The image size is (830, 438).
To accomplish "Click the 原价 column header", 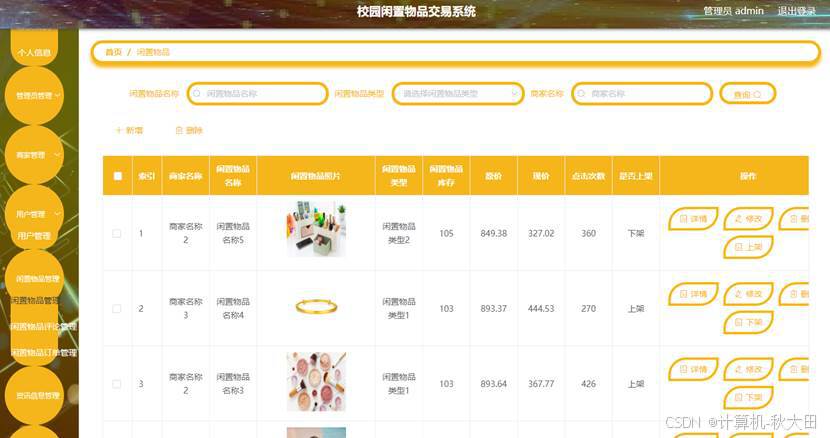I will pos(493,176).
